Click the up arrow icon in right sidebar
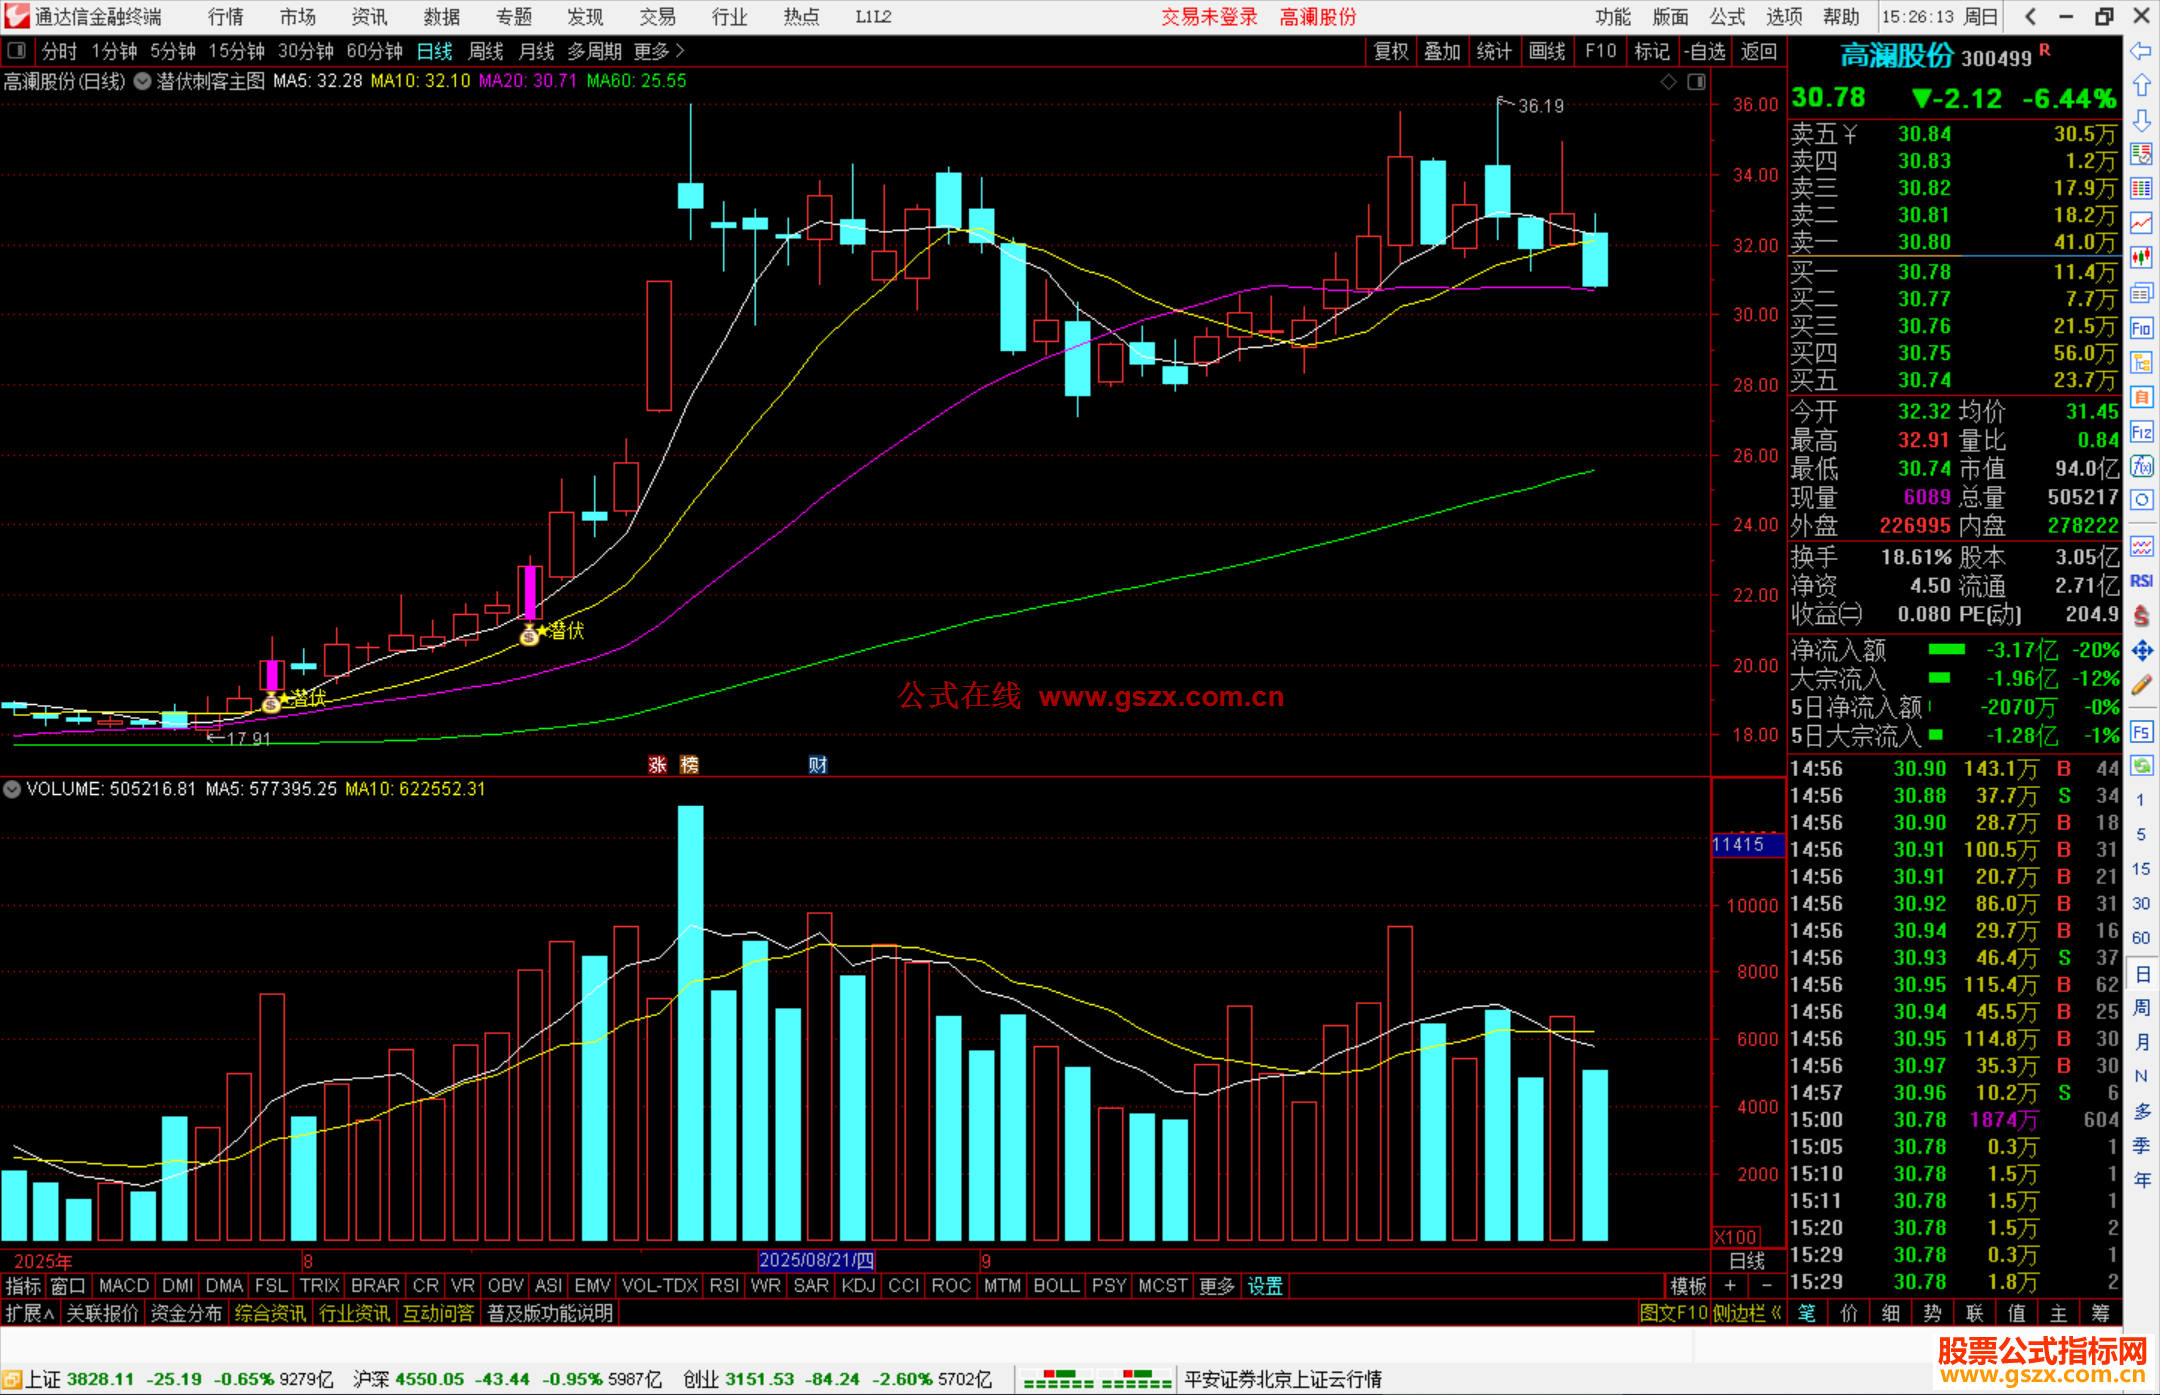 (2141, 86)
